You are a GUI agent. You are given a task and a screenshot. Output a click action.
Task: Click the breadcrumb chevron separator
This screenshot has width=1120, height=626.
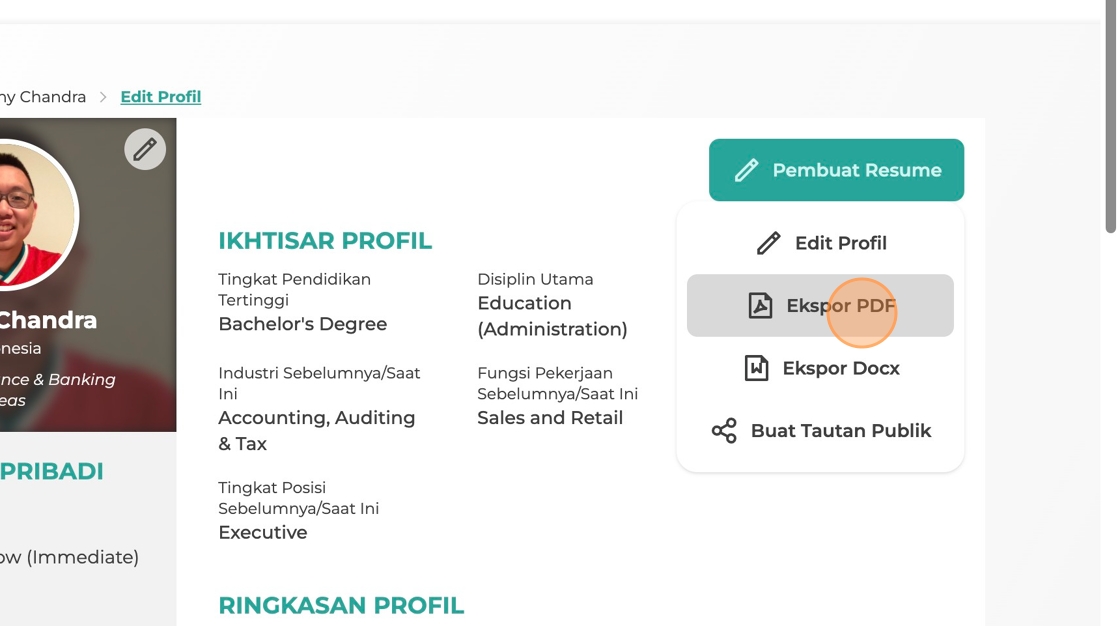tap(103, 96)
